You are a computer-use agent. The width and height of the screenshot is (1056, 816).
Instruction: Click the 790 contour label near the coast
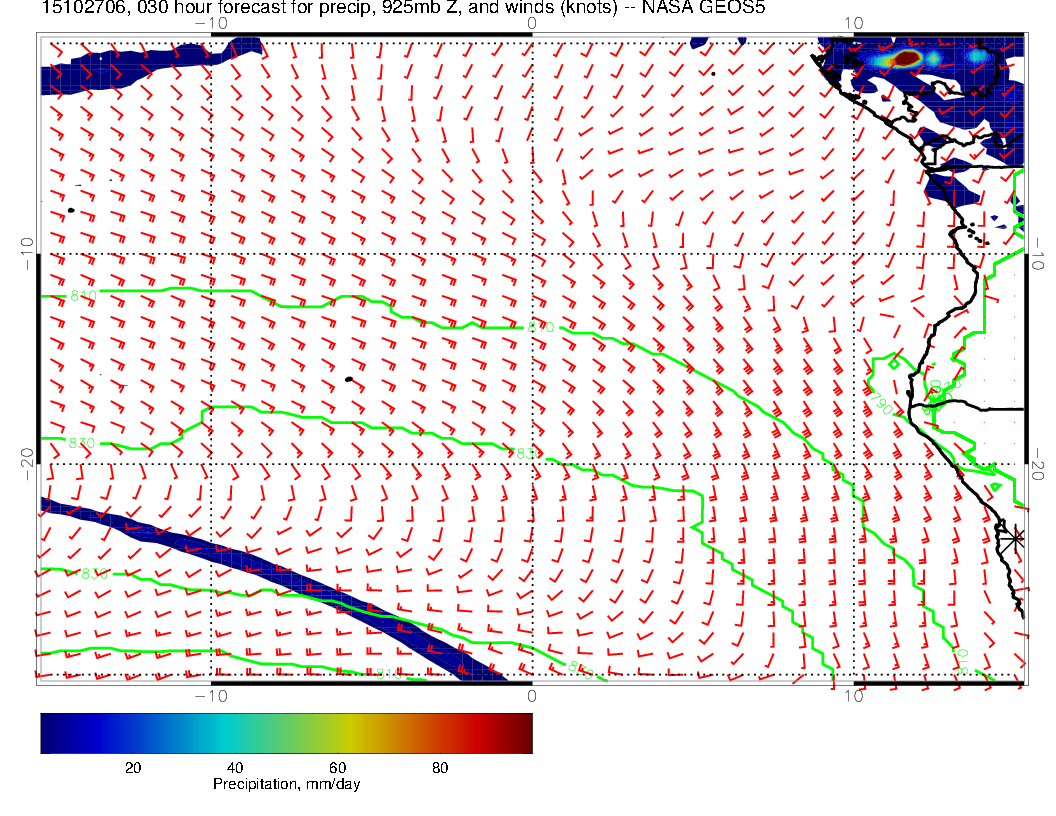tap(880, 403)
